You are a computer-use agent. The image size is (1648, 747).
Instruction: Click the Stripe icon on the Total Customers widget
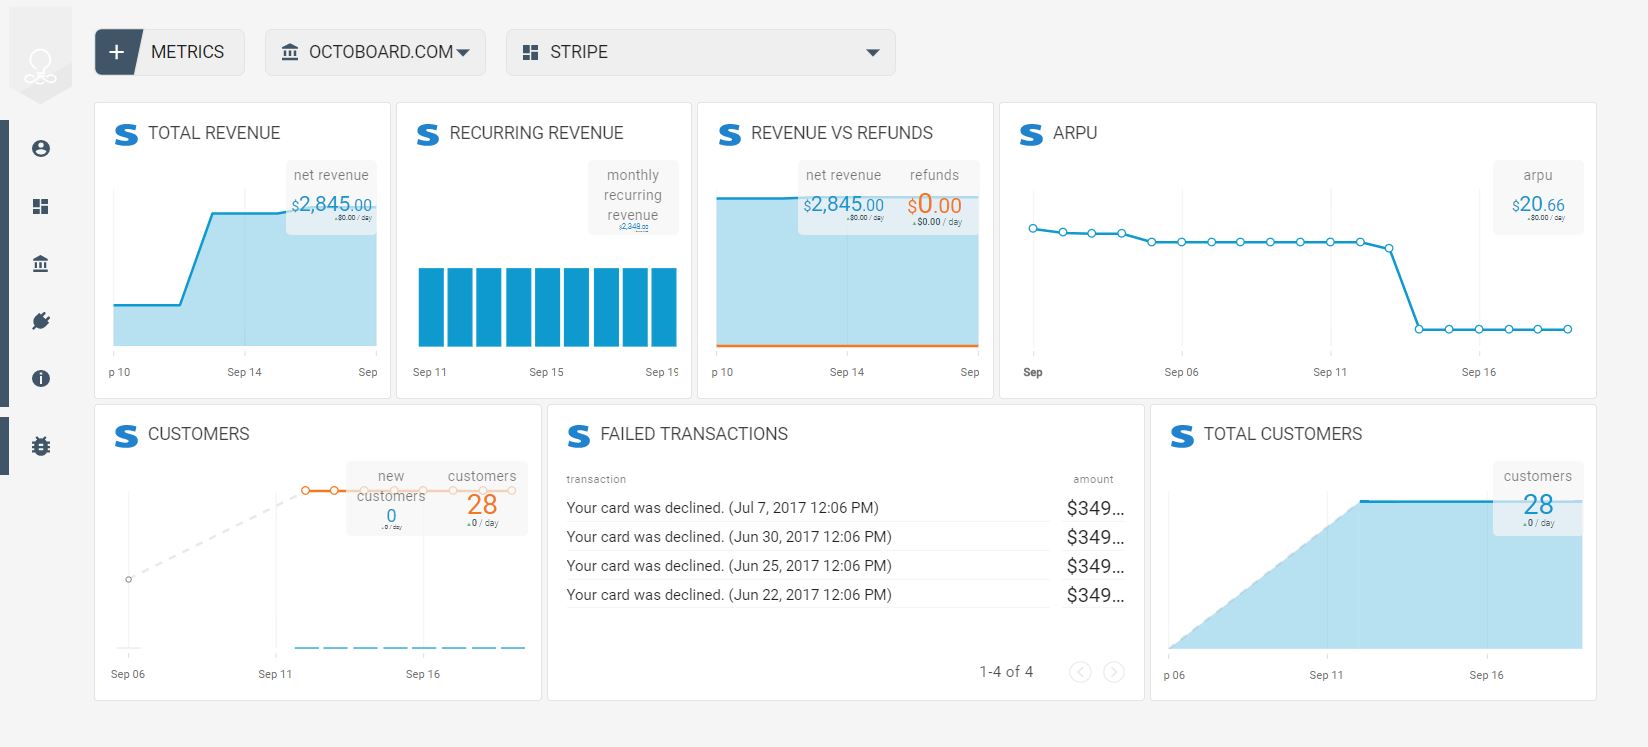click(x=1182, y=435)
